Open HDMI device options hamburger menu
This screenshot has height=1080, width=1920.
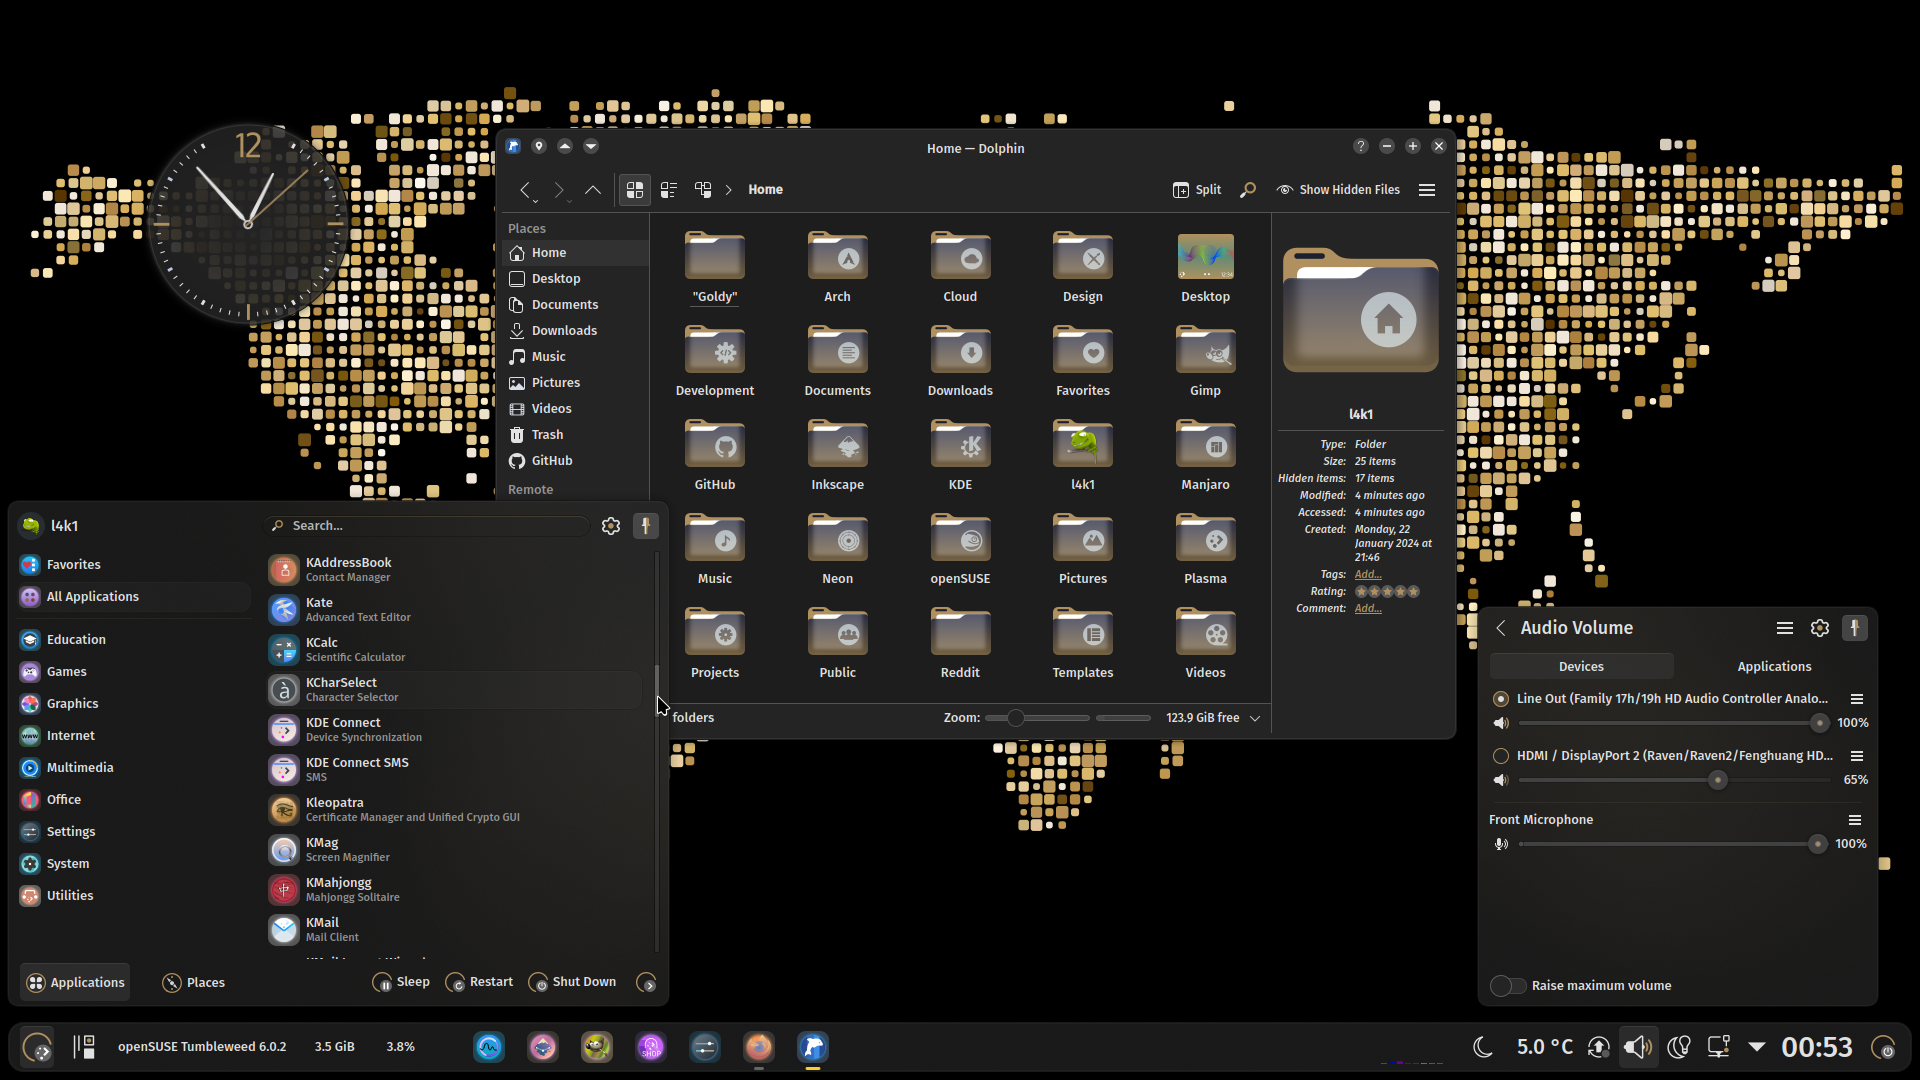(x=1857, y=756)
